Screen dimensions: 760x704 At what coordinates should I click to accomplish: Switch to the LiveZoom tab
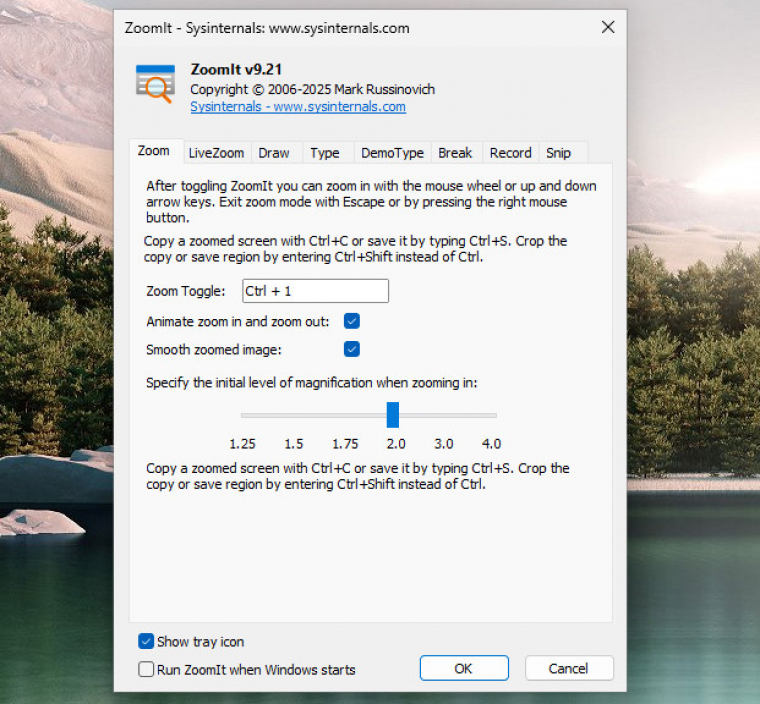[216, 153]
